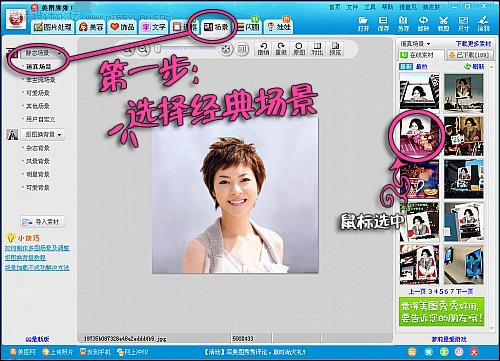
Task: Click the edited portrait photo on the canvas
Action: (235, 195)
